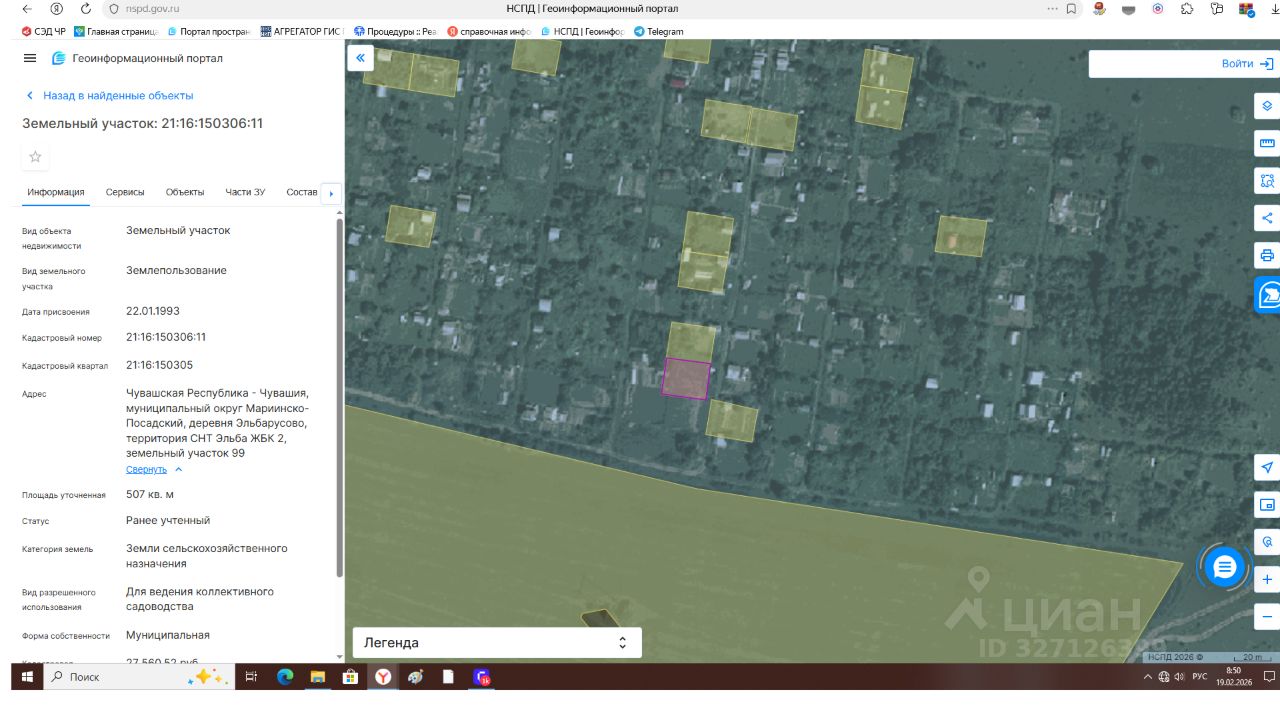Zoom in the map with plus

(1267, 579)
